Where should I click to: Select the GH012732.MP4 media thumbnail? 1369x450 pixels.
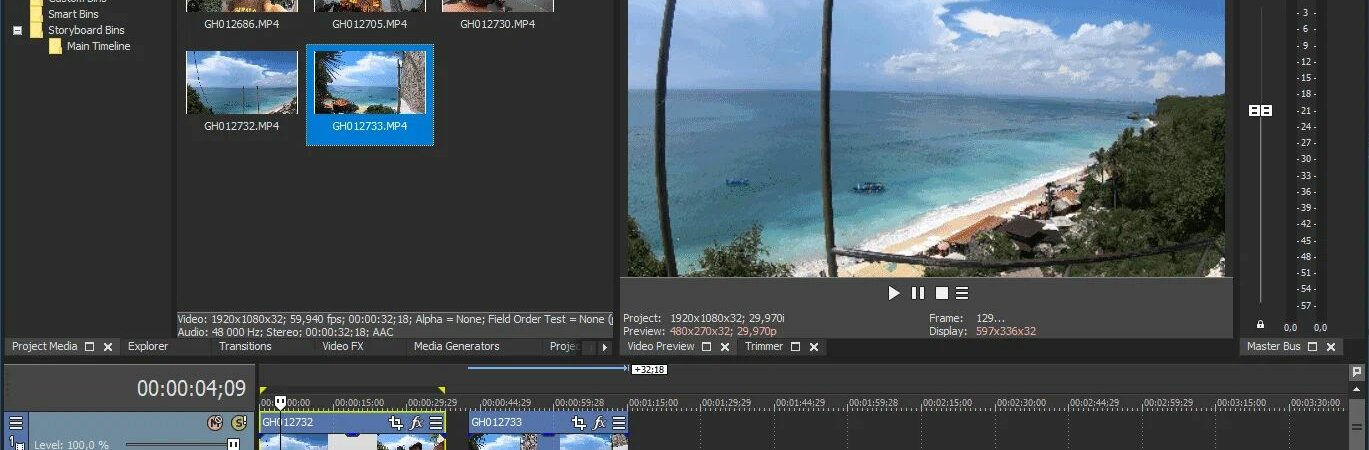pyautogui.click(x=242, y=83)
